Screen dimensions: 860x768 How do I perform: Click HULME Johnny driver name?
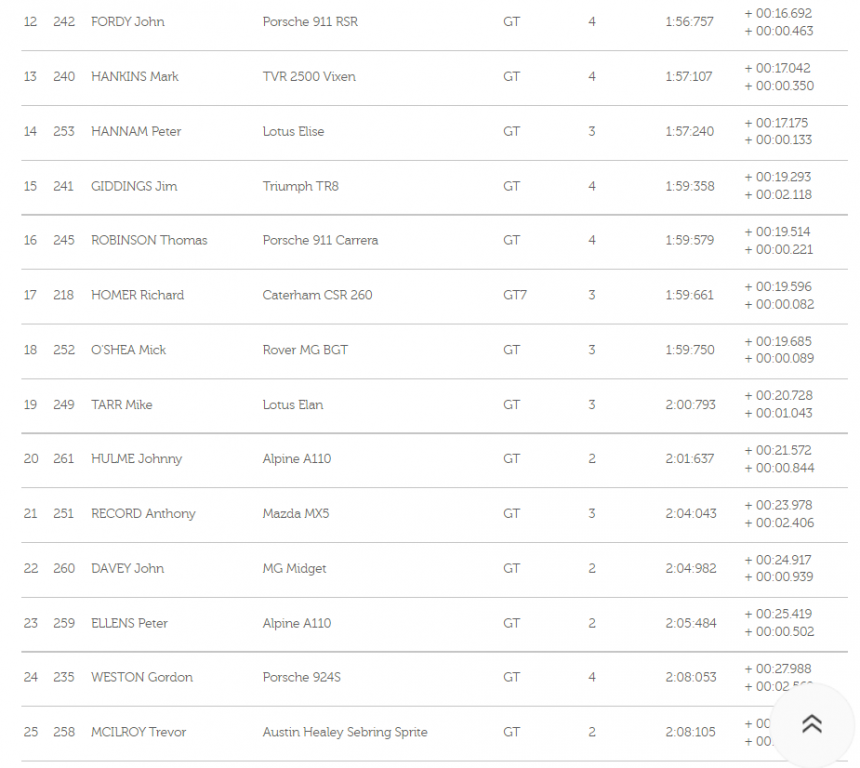tap(136, 460)
